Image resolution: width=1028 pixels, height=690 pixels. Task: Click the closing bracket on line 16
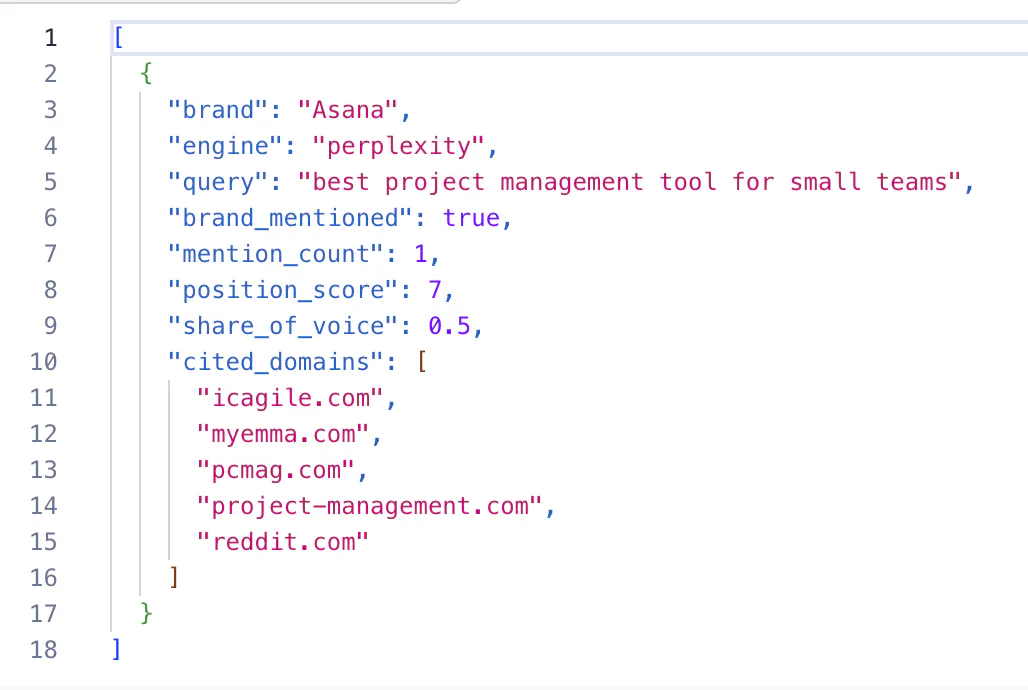[x=174, y=577]
